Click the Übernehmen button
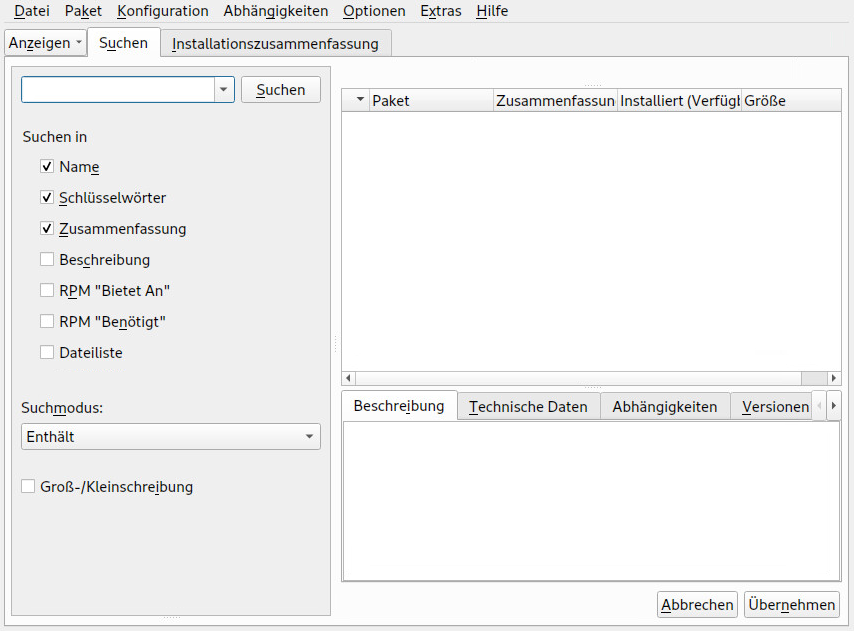 tap(791, 605)
